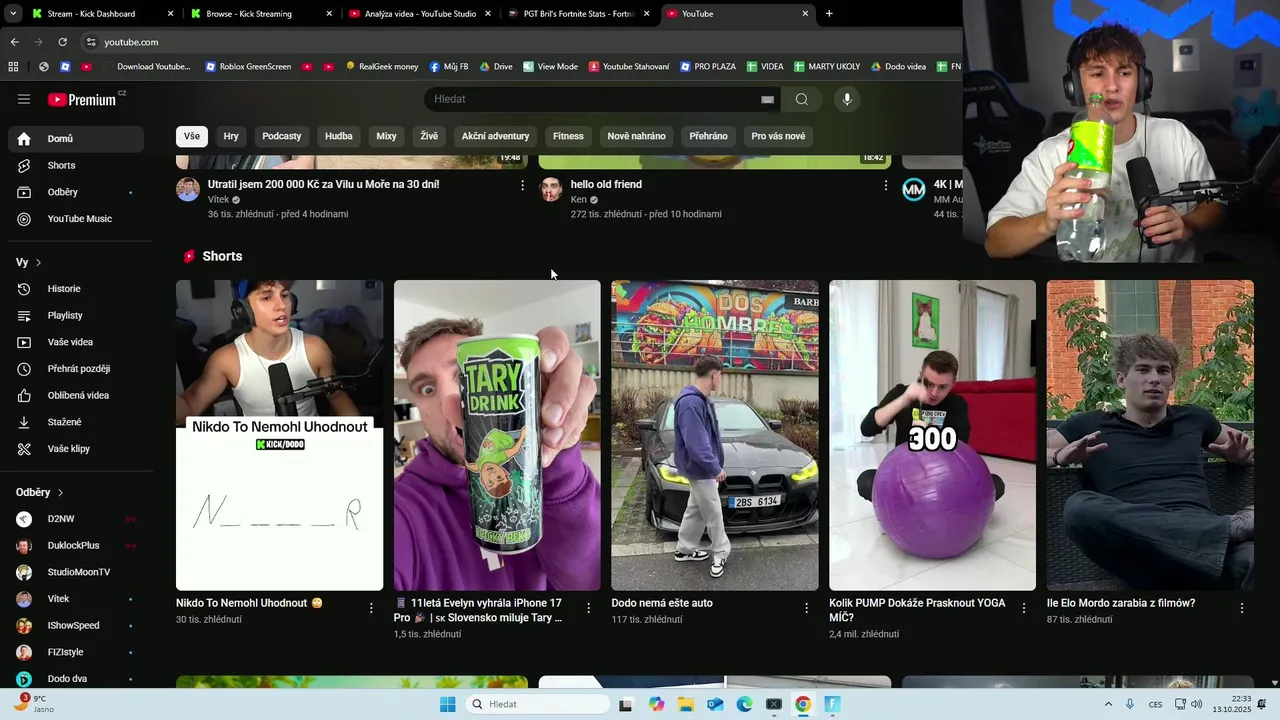The width and height of the screenshot is (1280, 720).
Task: Open the RealGeek money bookmark
Action: [x=382, y=67]
